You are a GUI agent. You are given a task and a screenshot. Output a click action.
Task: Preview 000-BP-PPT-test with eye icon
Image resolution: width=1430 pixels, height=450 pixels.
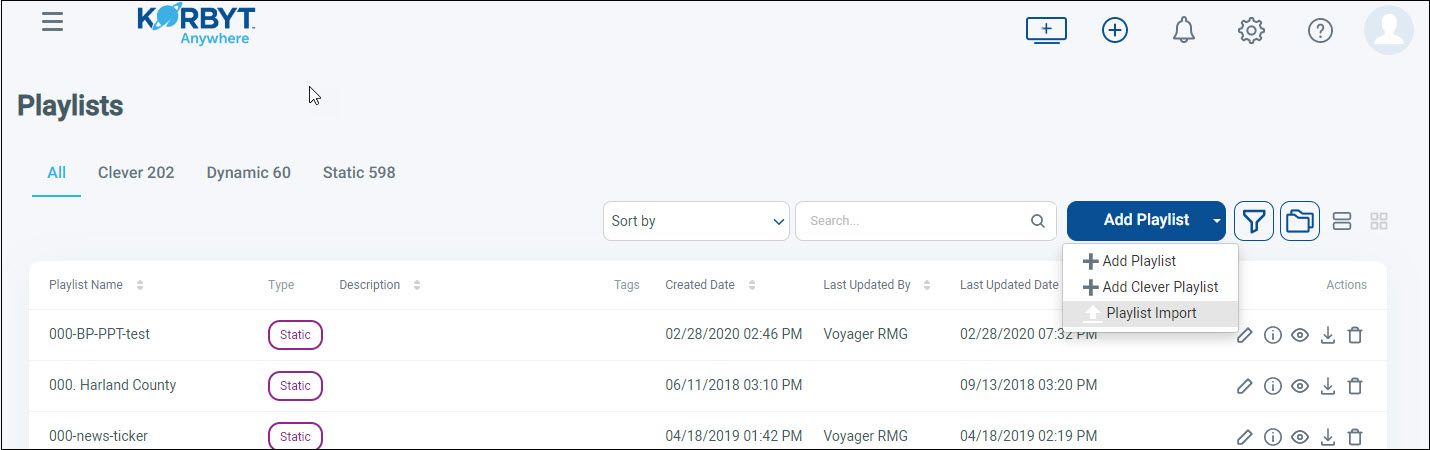pyautogui.click(x=1300, y=335)
